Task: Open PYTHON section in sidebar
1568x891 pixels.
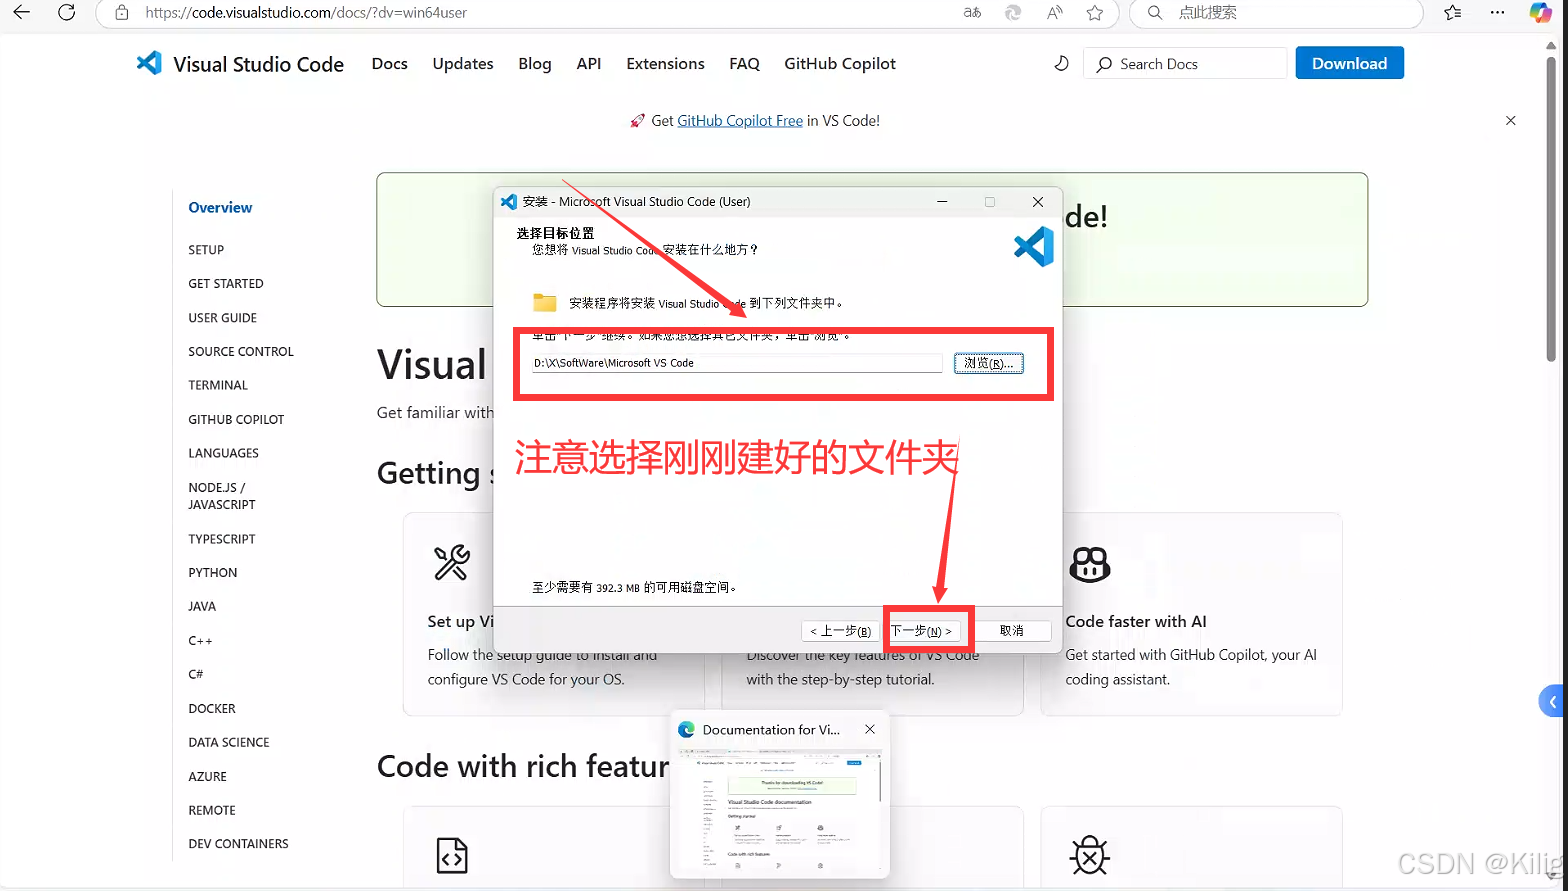Action: pos(213,573)
